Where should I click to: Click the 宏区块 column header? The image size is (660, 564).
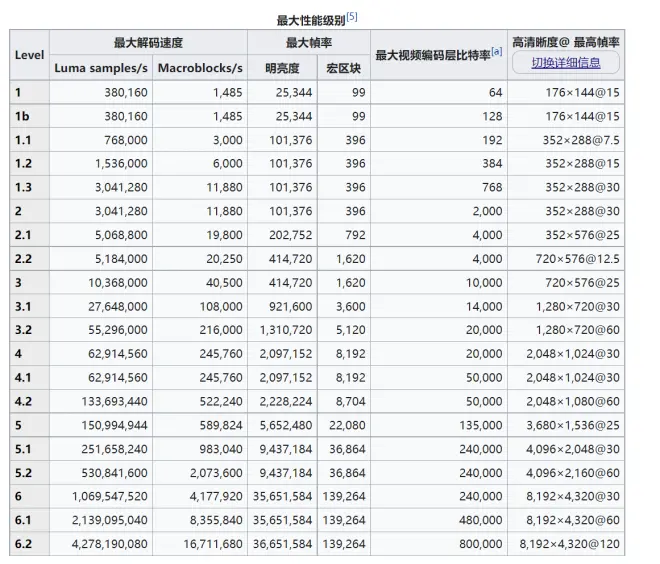[343, 68]
